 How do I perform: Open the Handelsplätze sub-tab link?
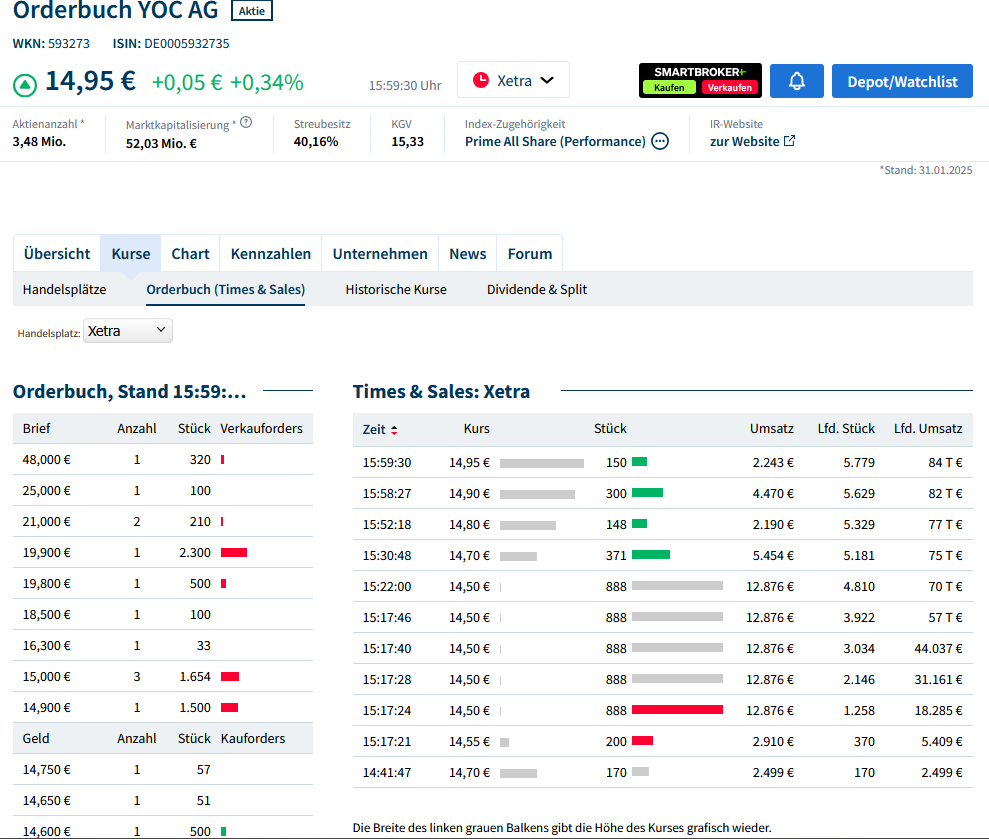pyautogui.click(x=64, y=289)
